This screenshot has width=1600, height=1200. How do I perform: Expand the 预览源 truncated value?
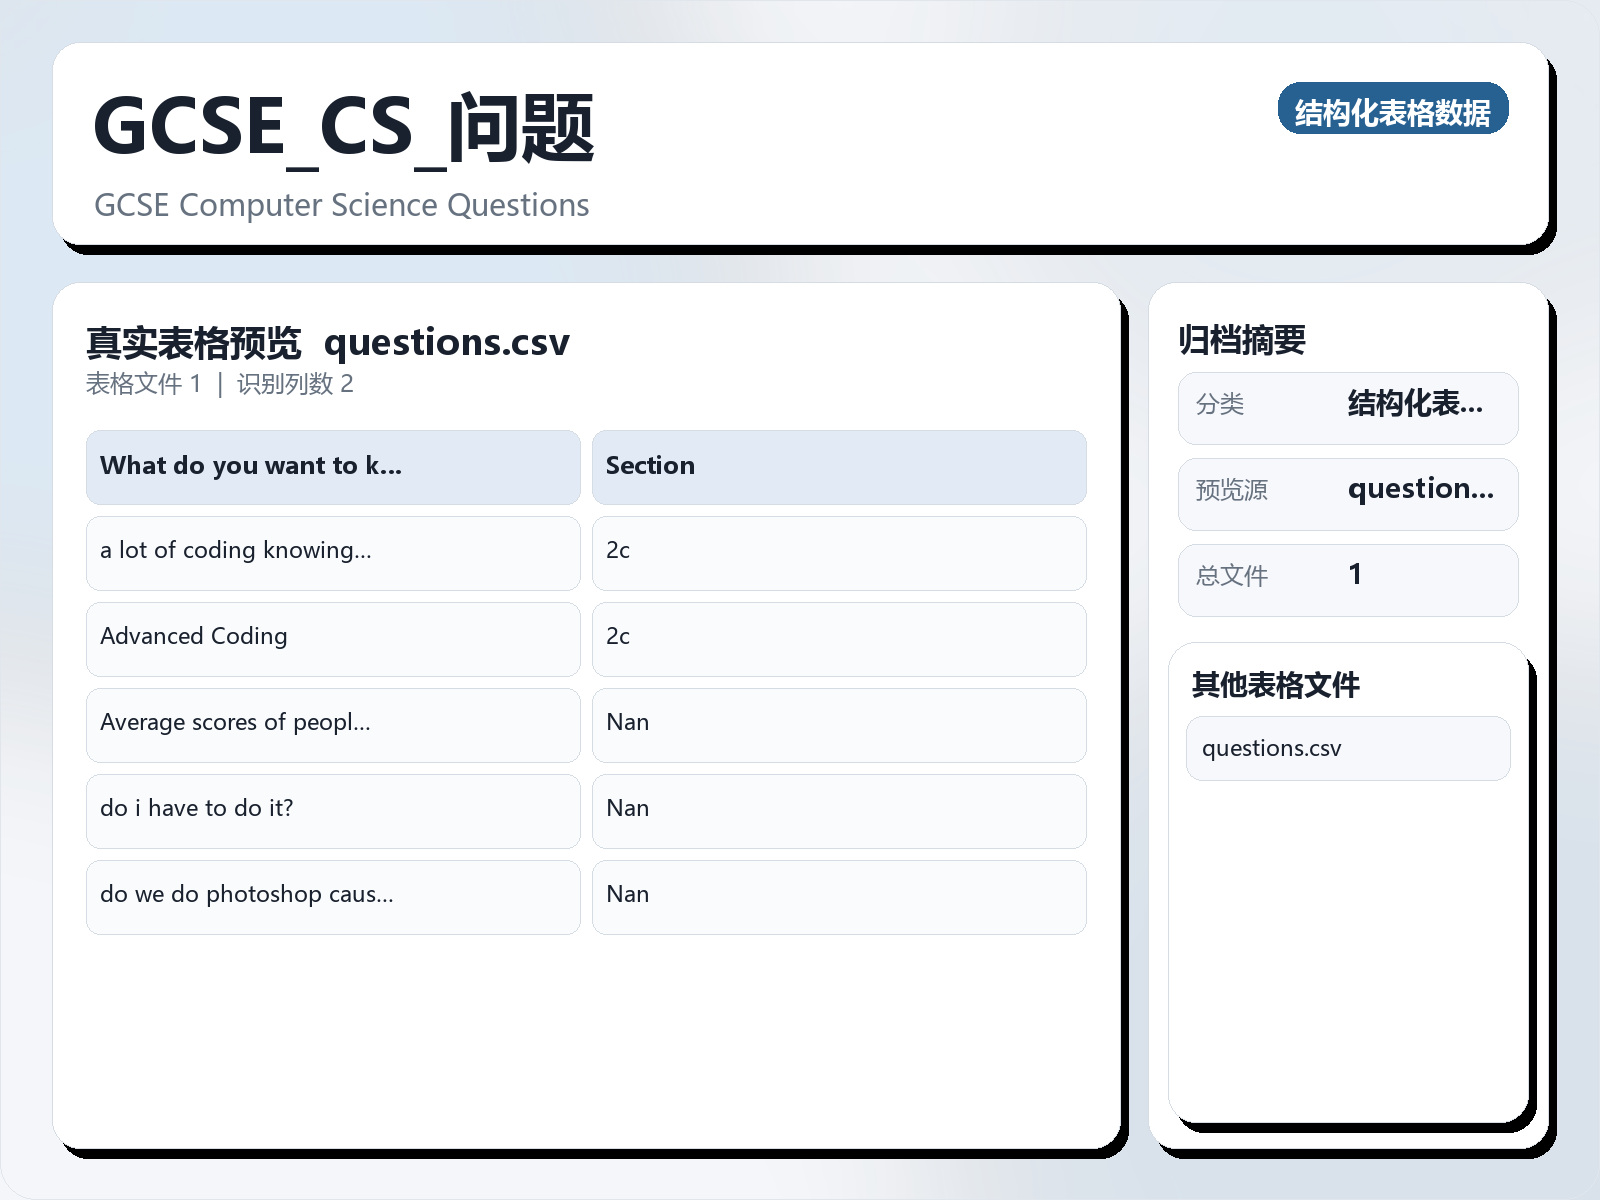pos(1422,490)
